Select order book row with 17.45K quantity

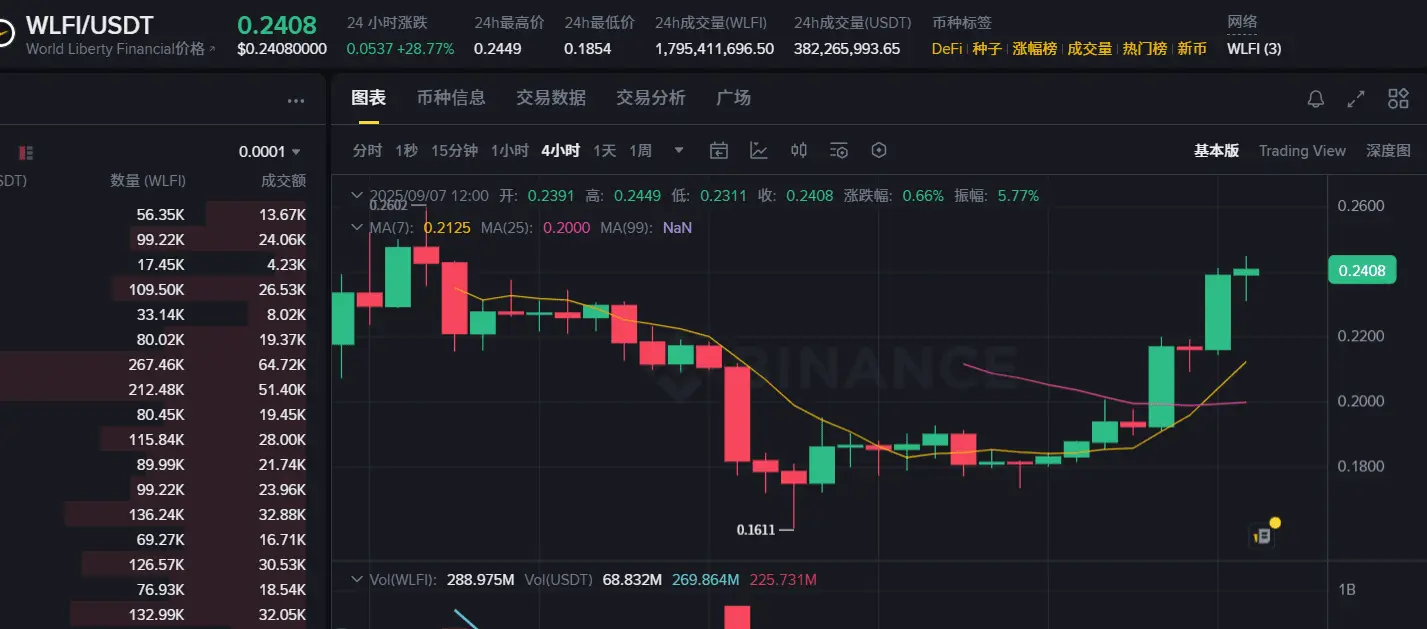[x=153, y=265]
